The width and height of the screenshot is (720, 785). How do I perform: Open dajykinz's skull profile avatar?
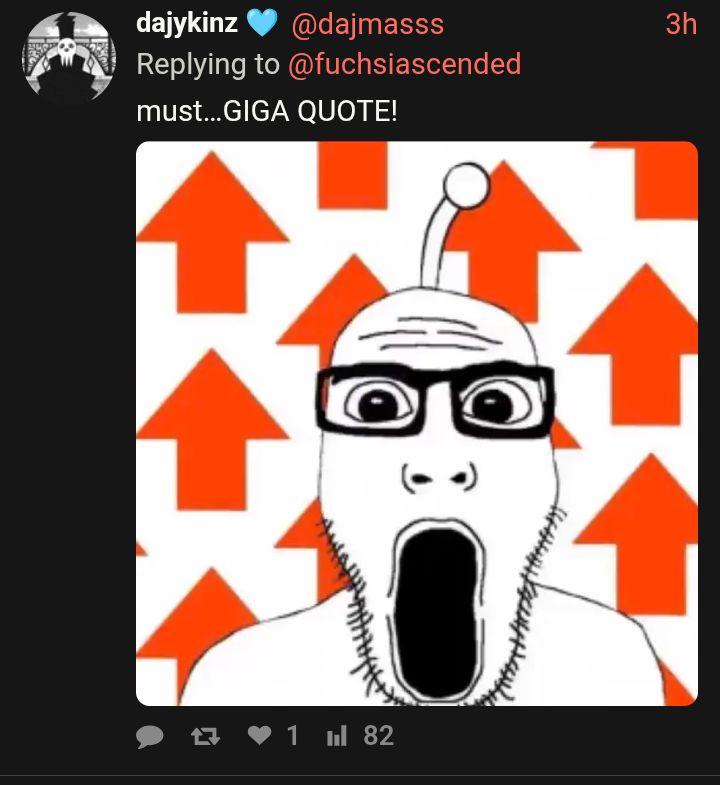[69, 56]
